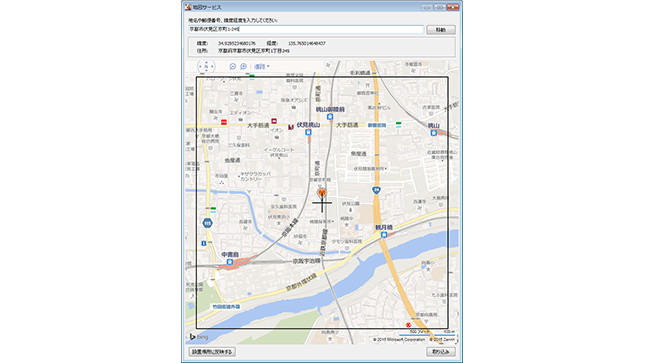Click the 取り込み button
Viewport: 646px width, 363px height.
tap(441, 352)
